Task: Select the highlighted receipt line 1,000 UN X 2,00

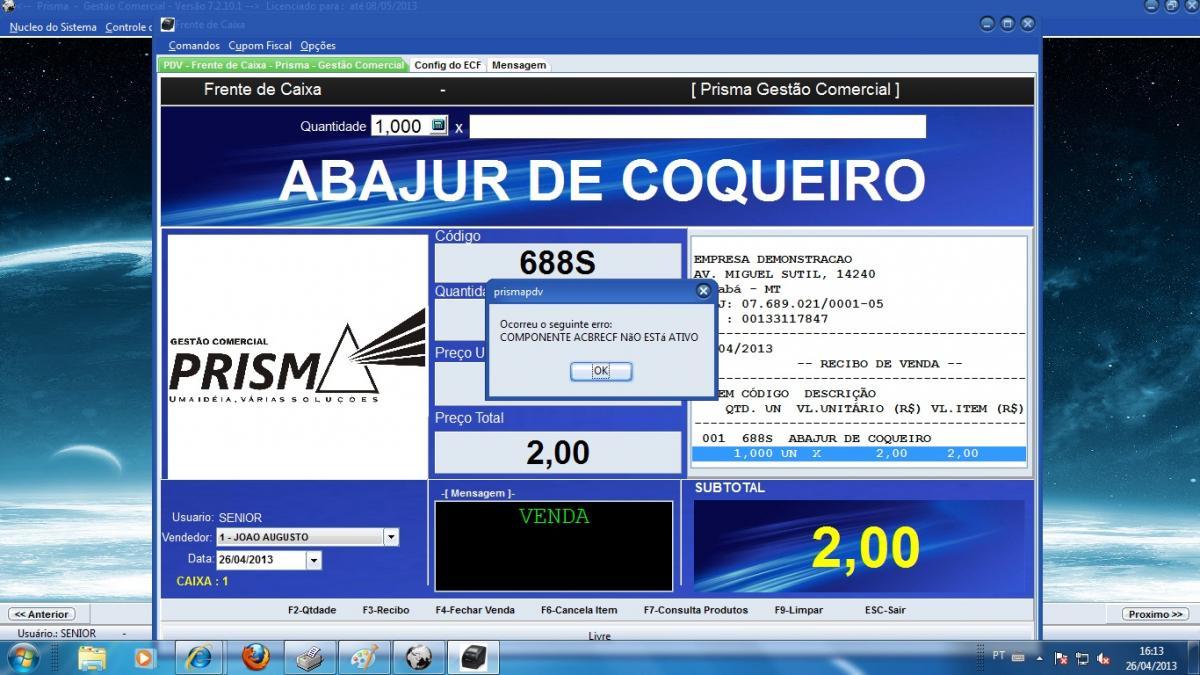Action: click(859, 454)
